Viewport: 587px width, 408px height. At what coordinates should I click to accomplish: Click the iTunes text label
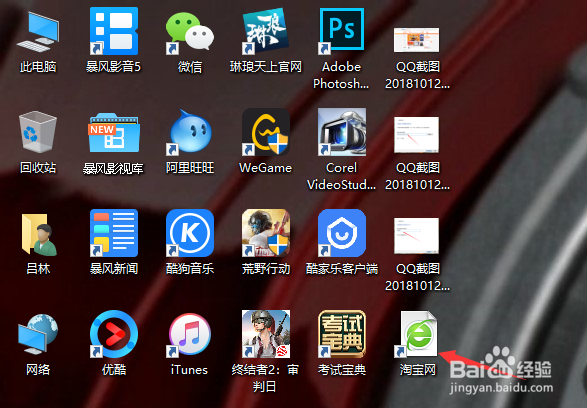189,370
